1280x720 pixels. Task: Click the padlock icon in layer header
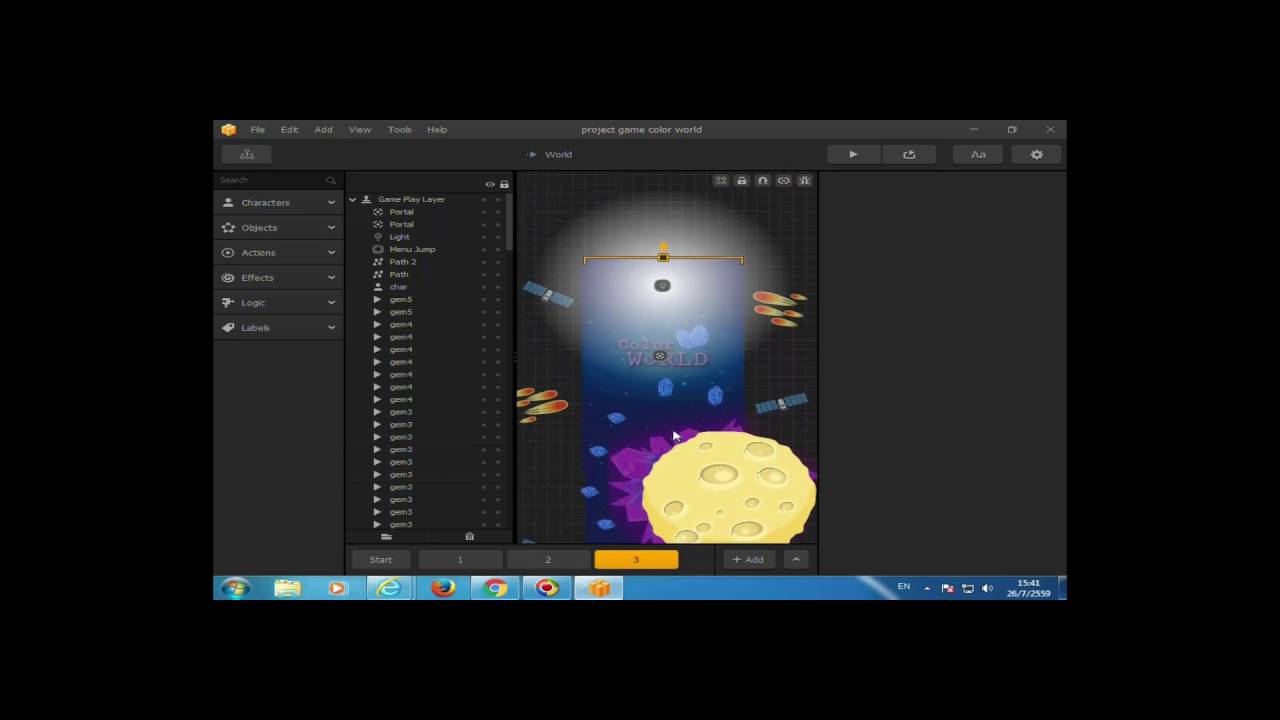point(504,184)
